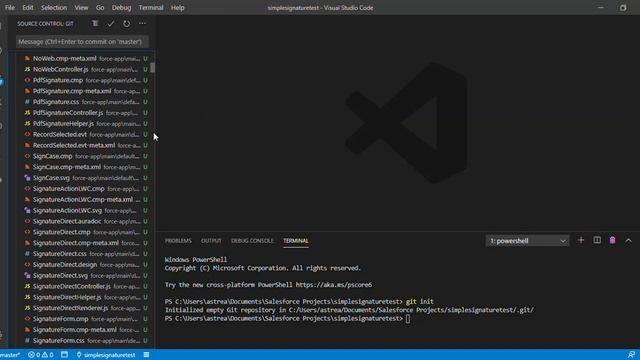Viewport: 640px width, 360px height.
Task: Select PdfSignature.cmp file
Action: point(82,80)
